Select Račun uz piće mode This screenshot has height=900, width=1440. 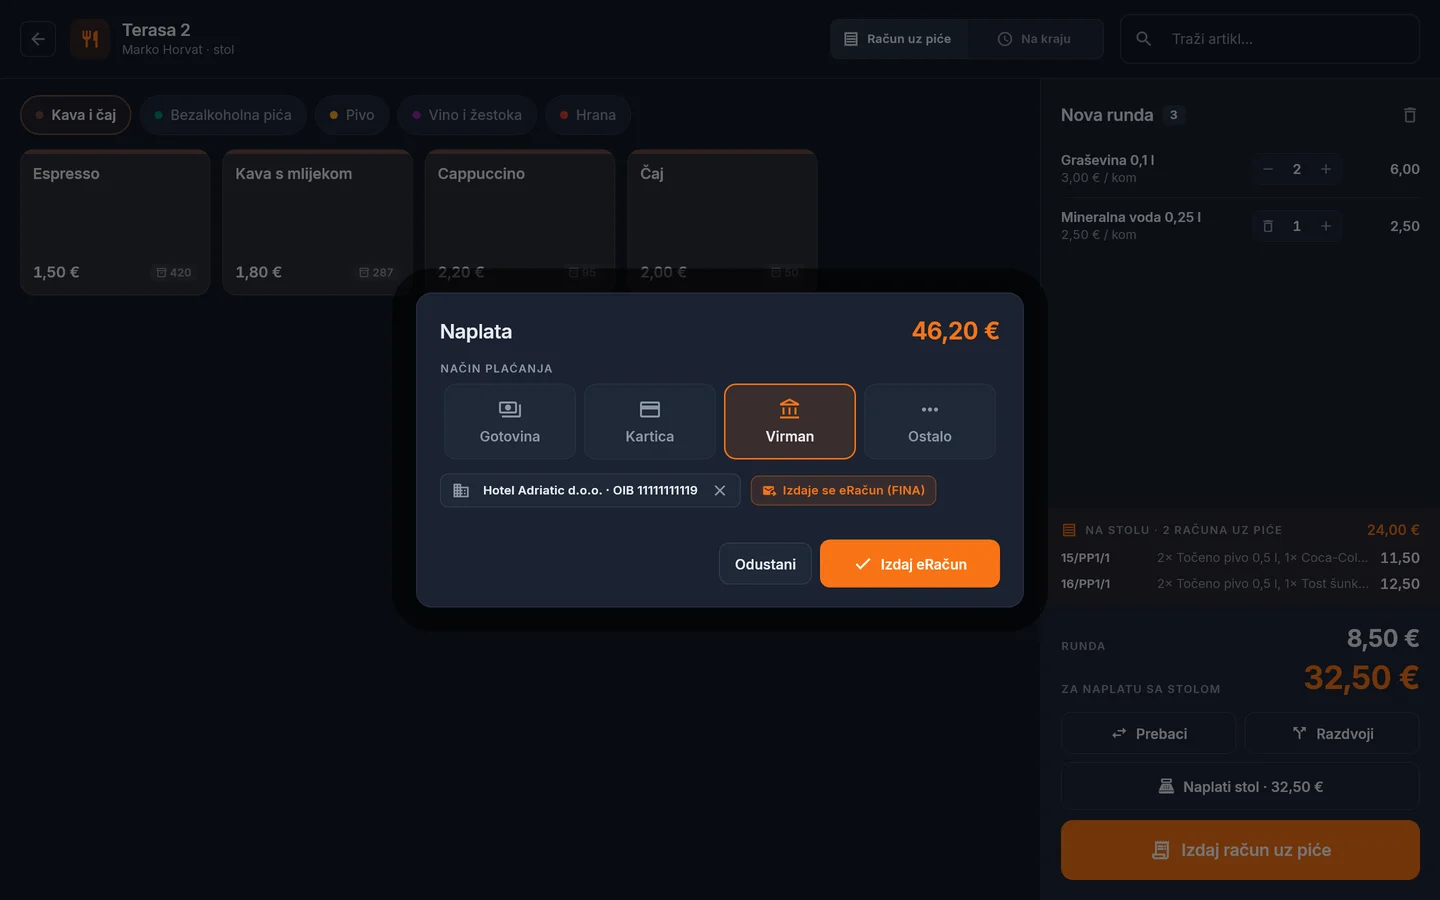898,39
